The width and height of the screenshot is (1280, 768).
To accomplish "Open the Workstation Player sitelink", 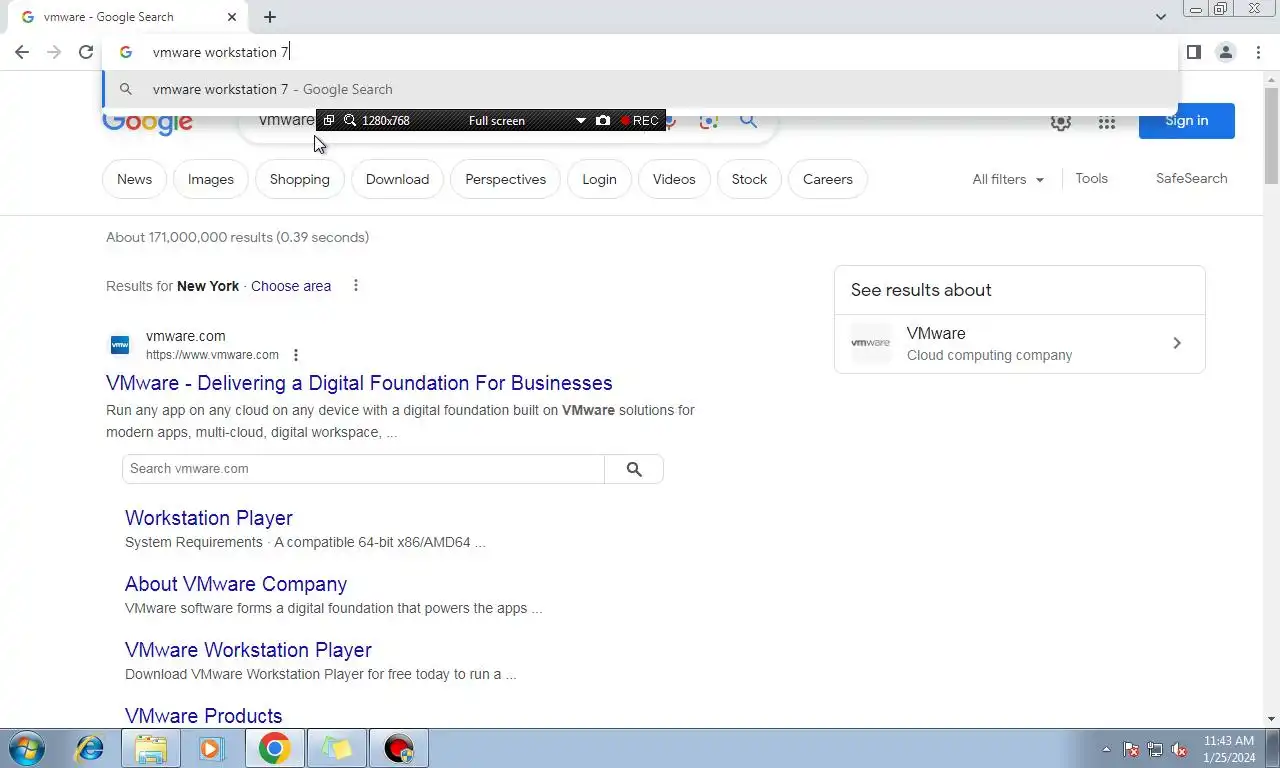I will 209,518.
